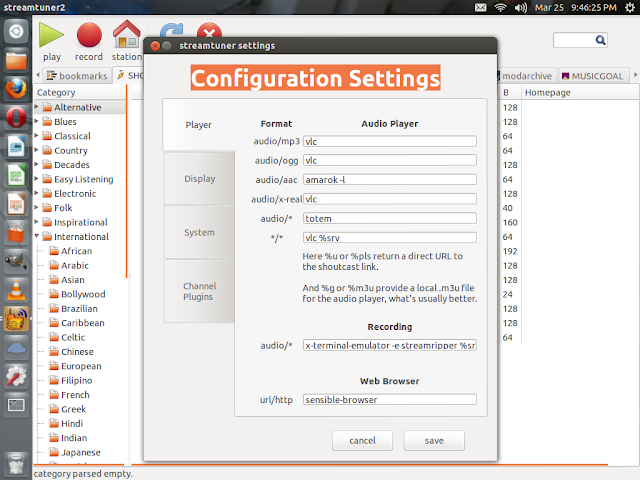The image size is (640, 480).
Task: Click the green play icon in toolbar
Action: pos(51,35)
